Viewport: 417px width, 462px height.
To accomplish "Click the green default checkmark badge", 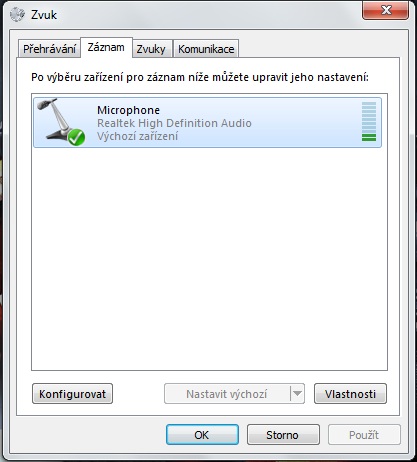I will pos(76,137).
